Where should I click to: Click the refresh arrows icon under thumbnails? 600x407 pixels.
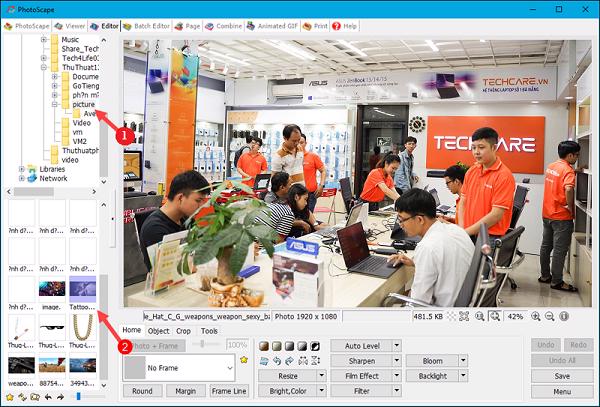[22, 397]
